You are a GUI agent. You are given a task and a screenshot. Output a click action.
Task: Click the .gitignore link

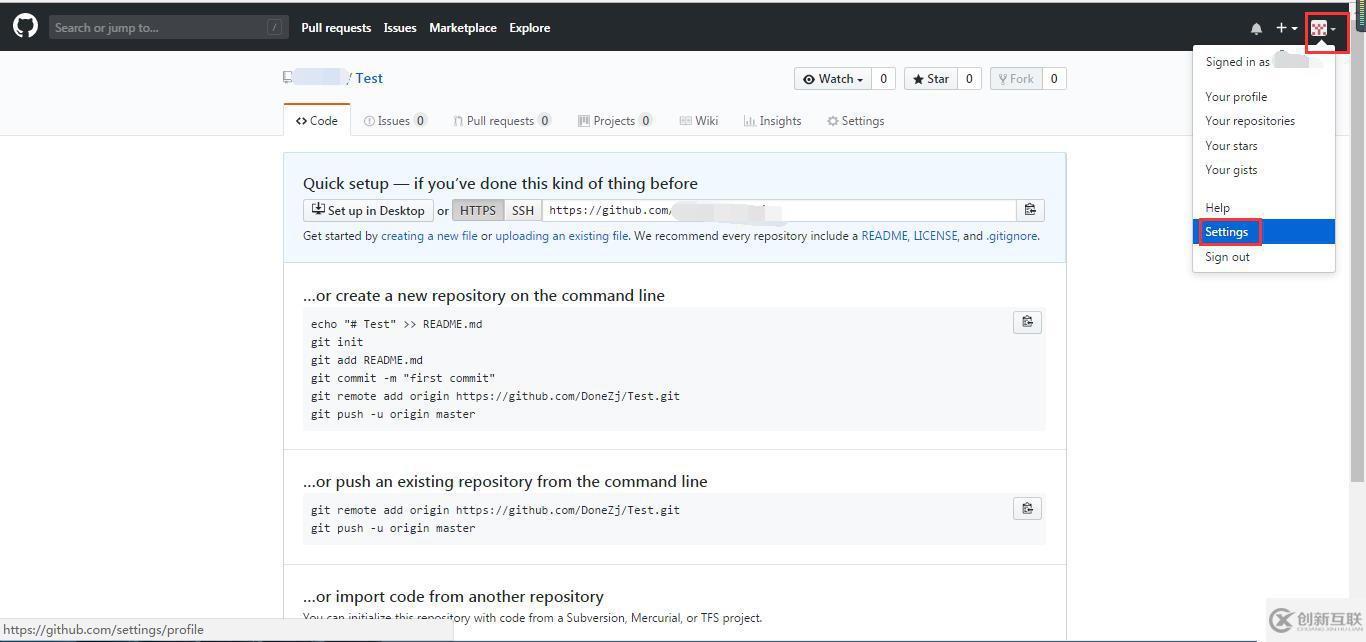point(1012,236)
